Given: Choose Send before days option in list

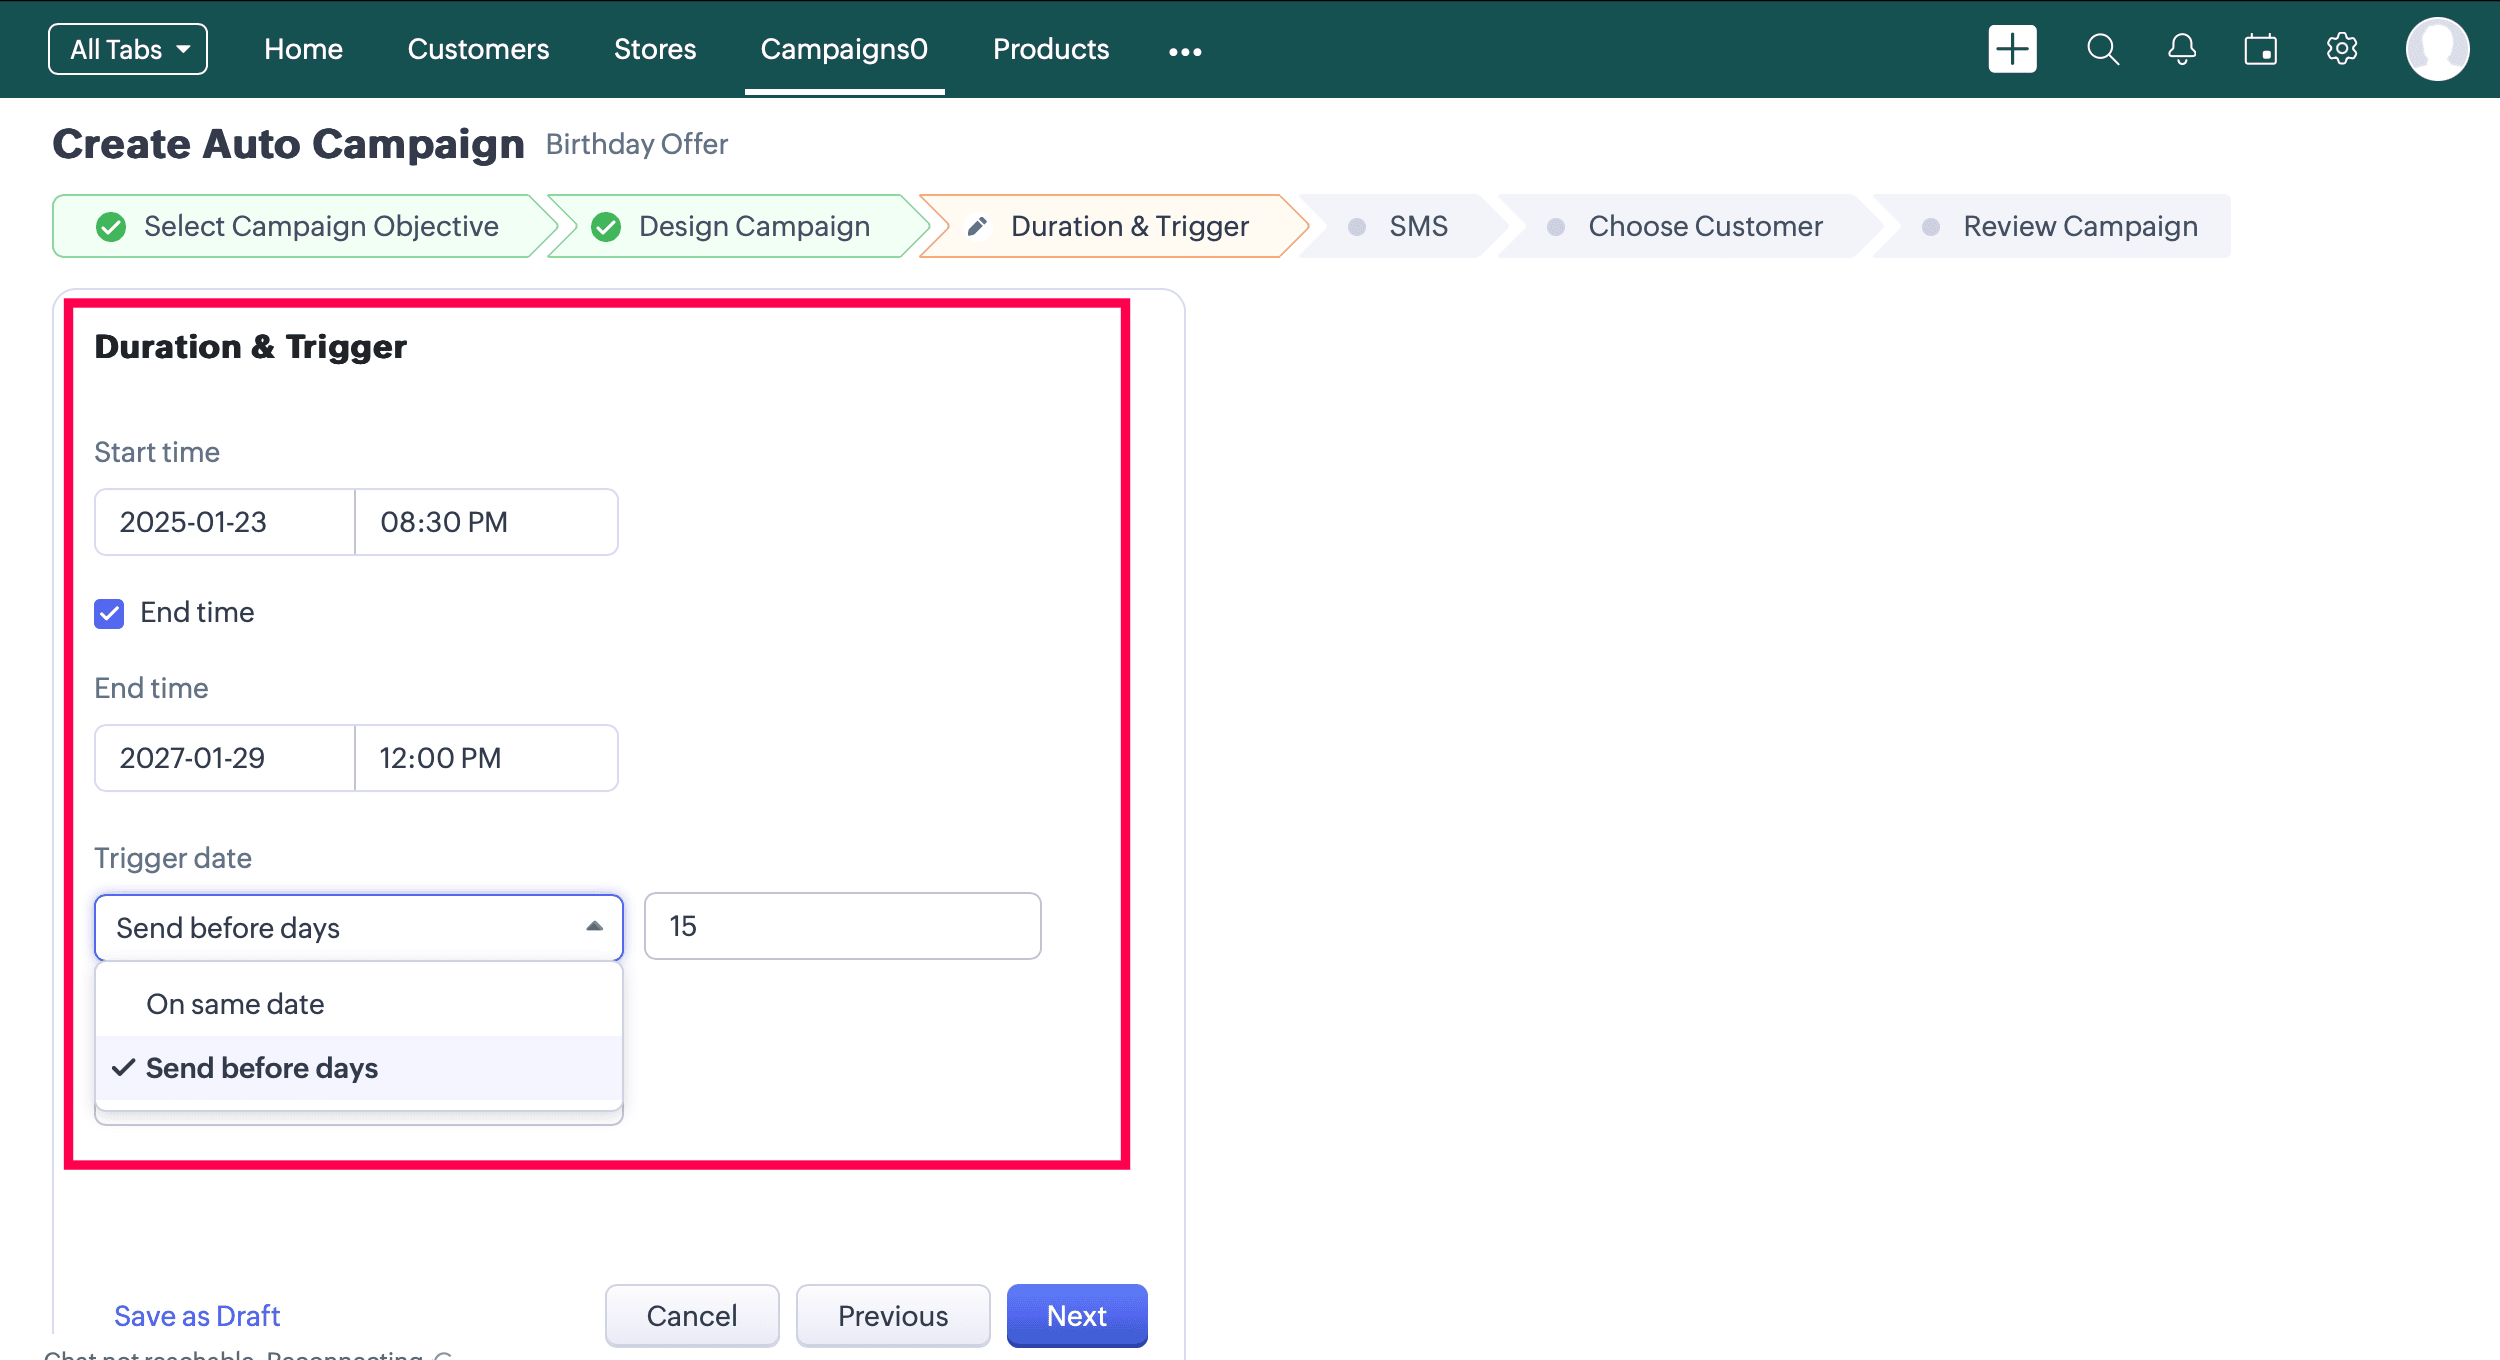Looking at the screenshot, I should click(x=359, y=1068).
